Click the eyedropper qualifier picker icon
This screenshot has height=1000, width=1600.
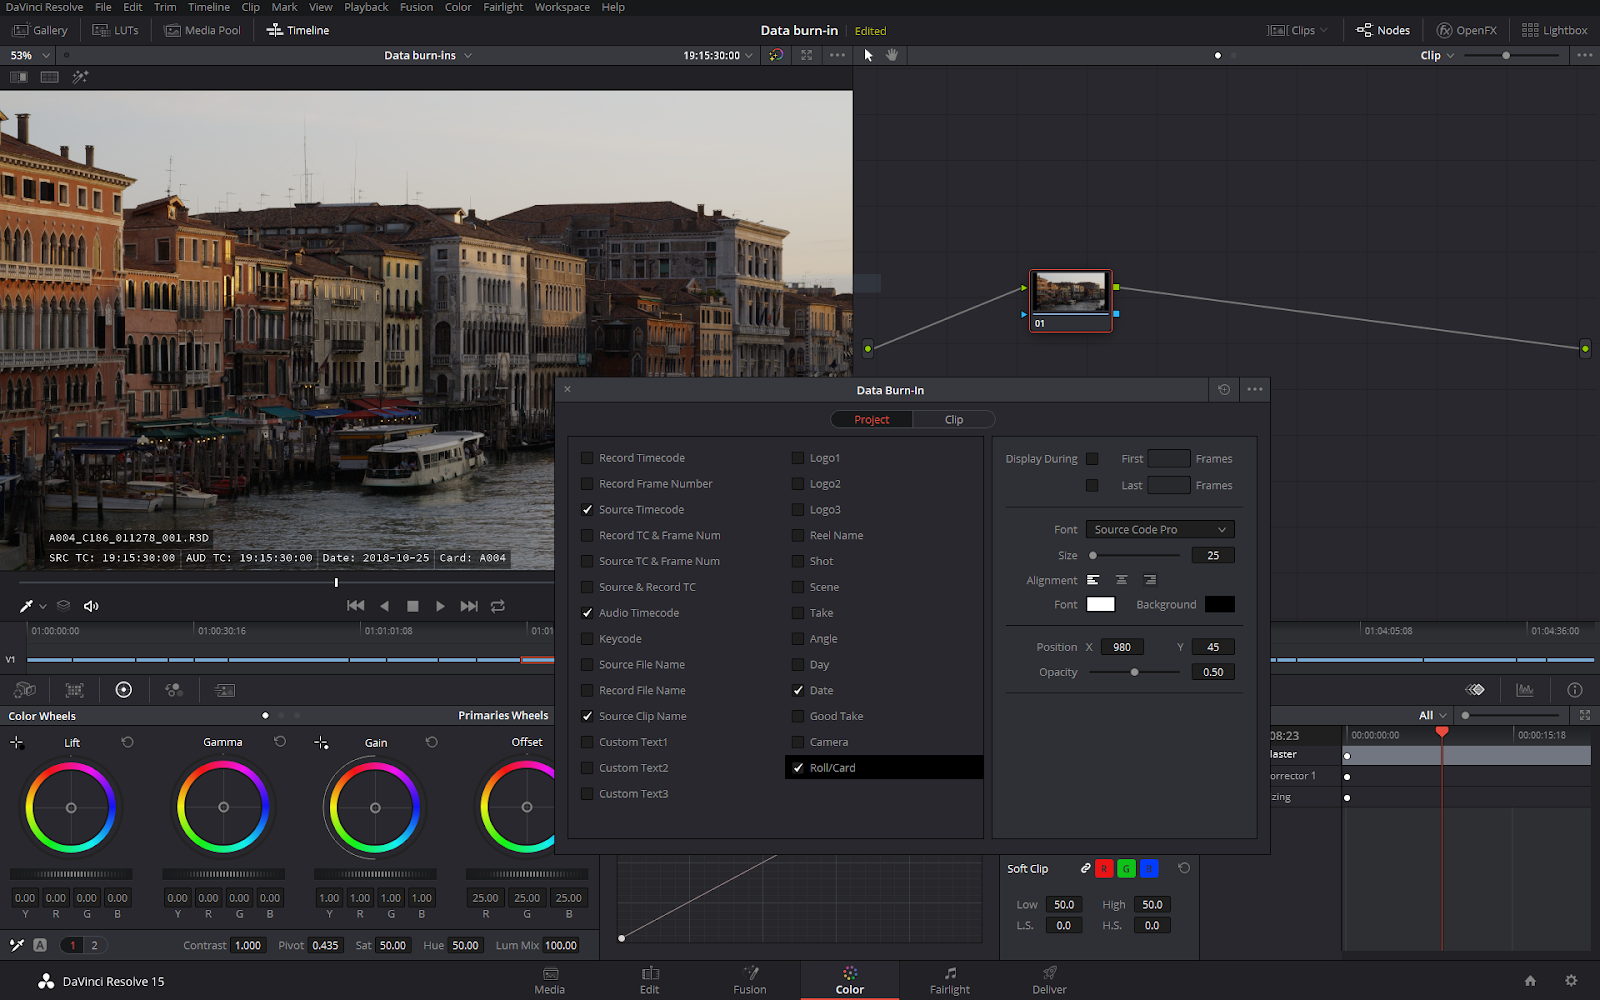pos(27,606)
